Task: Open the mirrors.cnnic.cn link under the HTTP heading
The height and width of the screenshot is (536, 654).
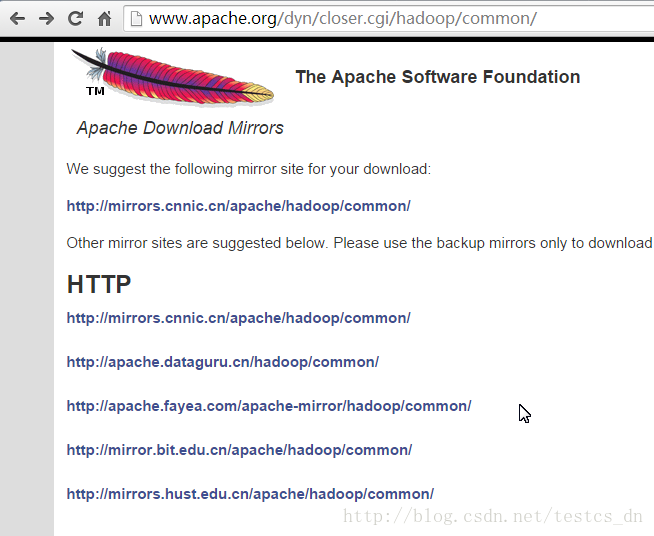Action: [239, 318]
